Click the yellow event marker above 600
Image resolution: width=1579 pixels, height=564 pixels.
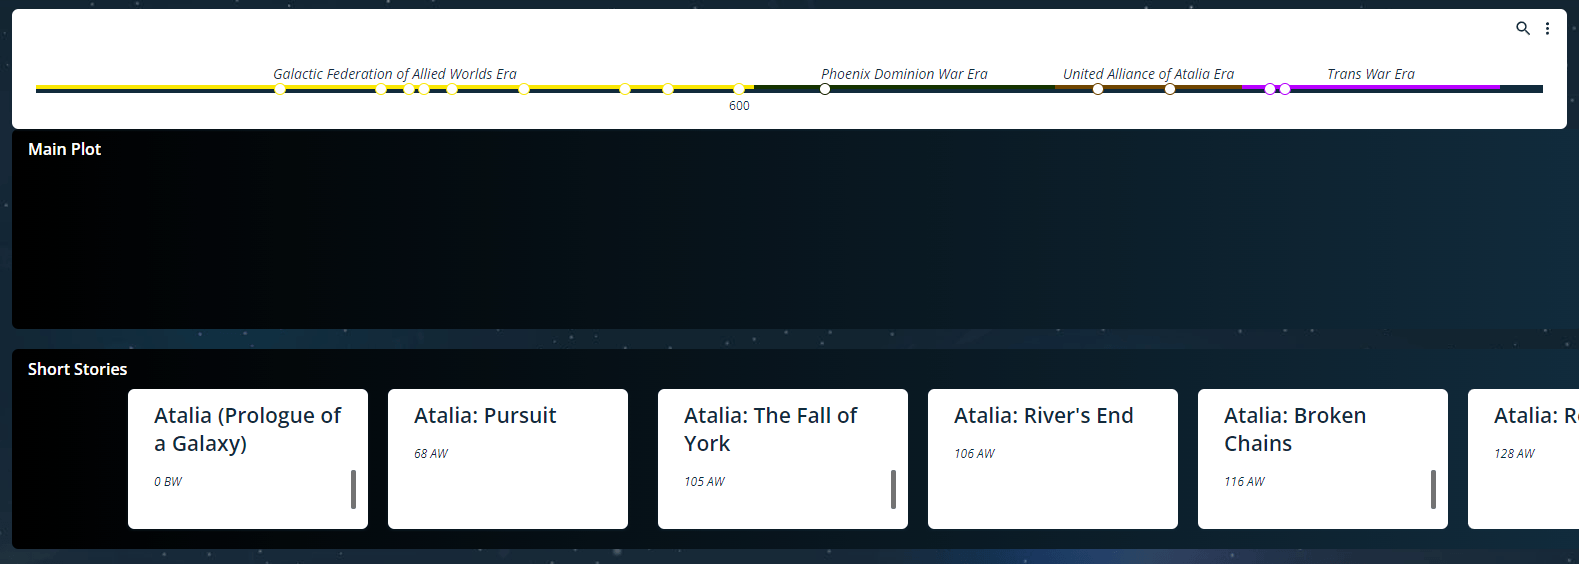coord(739,89)
